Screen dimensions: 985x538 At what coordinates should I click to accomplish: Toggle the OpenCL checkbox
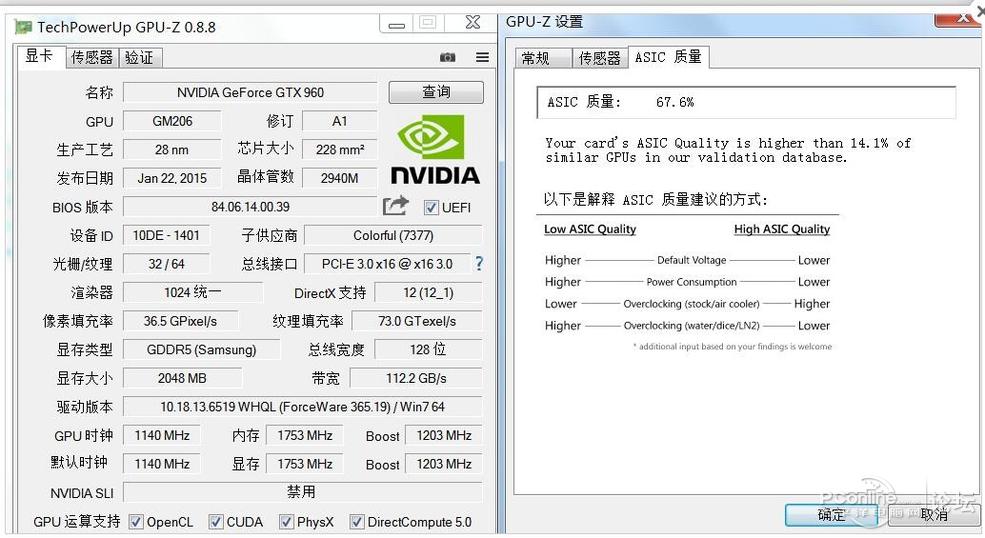(x=136, y=522)
